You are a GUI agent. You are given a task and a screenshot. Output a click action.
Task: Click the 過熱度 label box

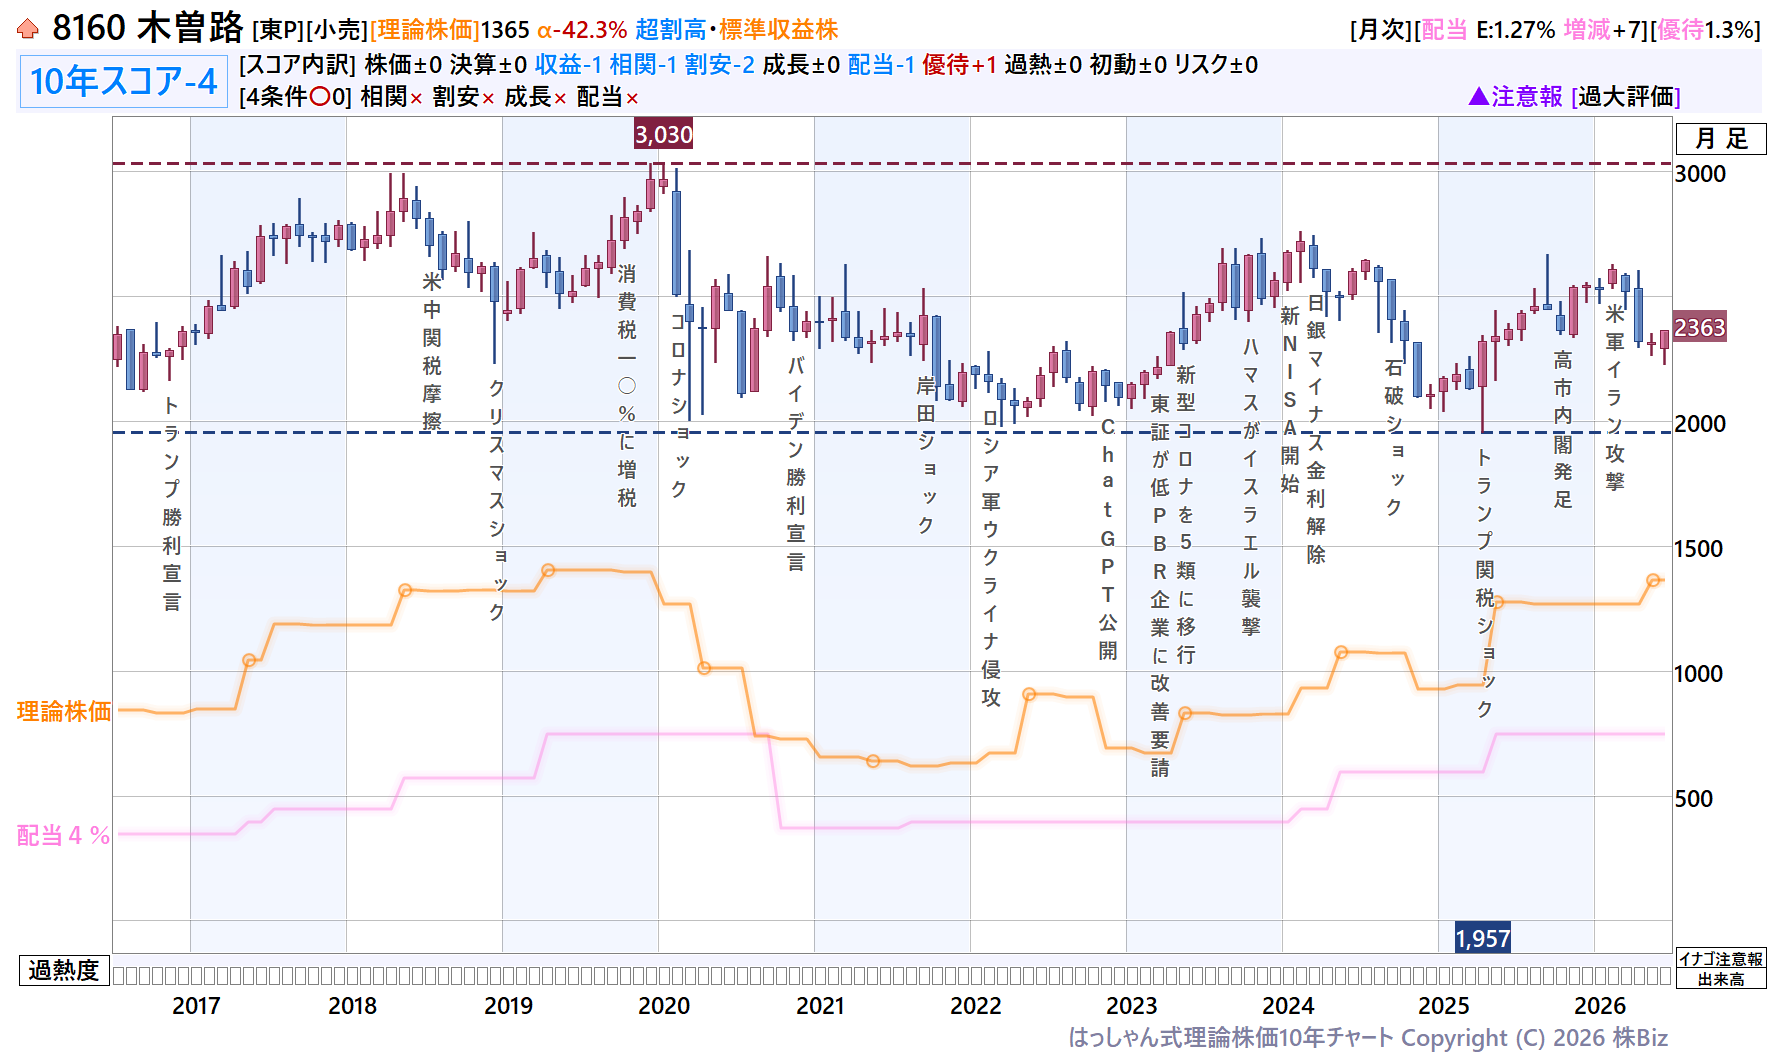pos(64,970)
